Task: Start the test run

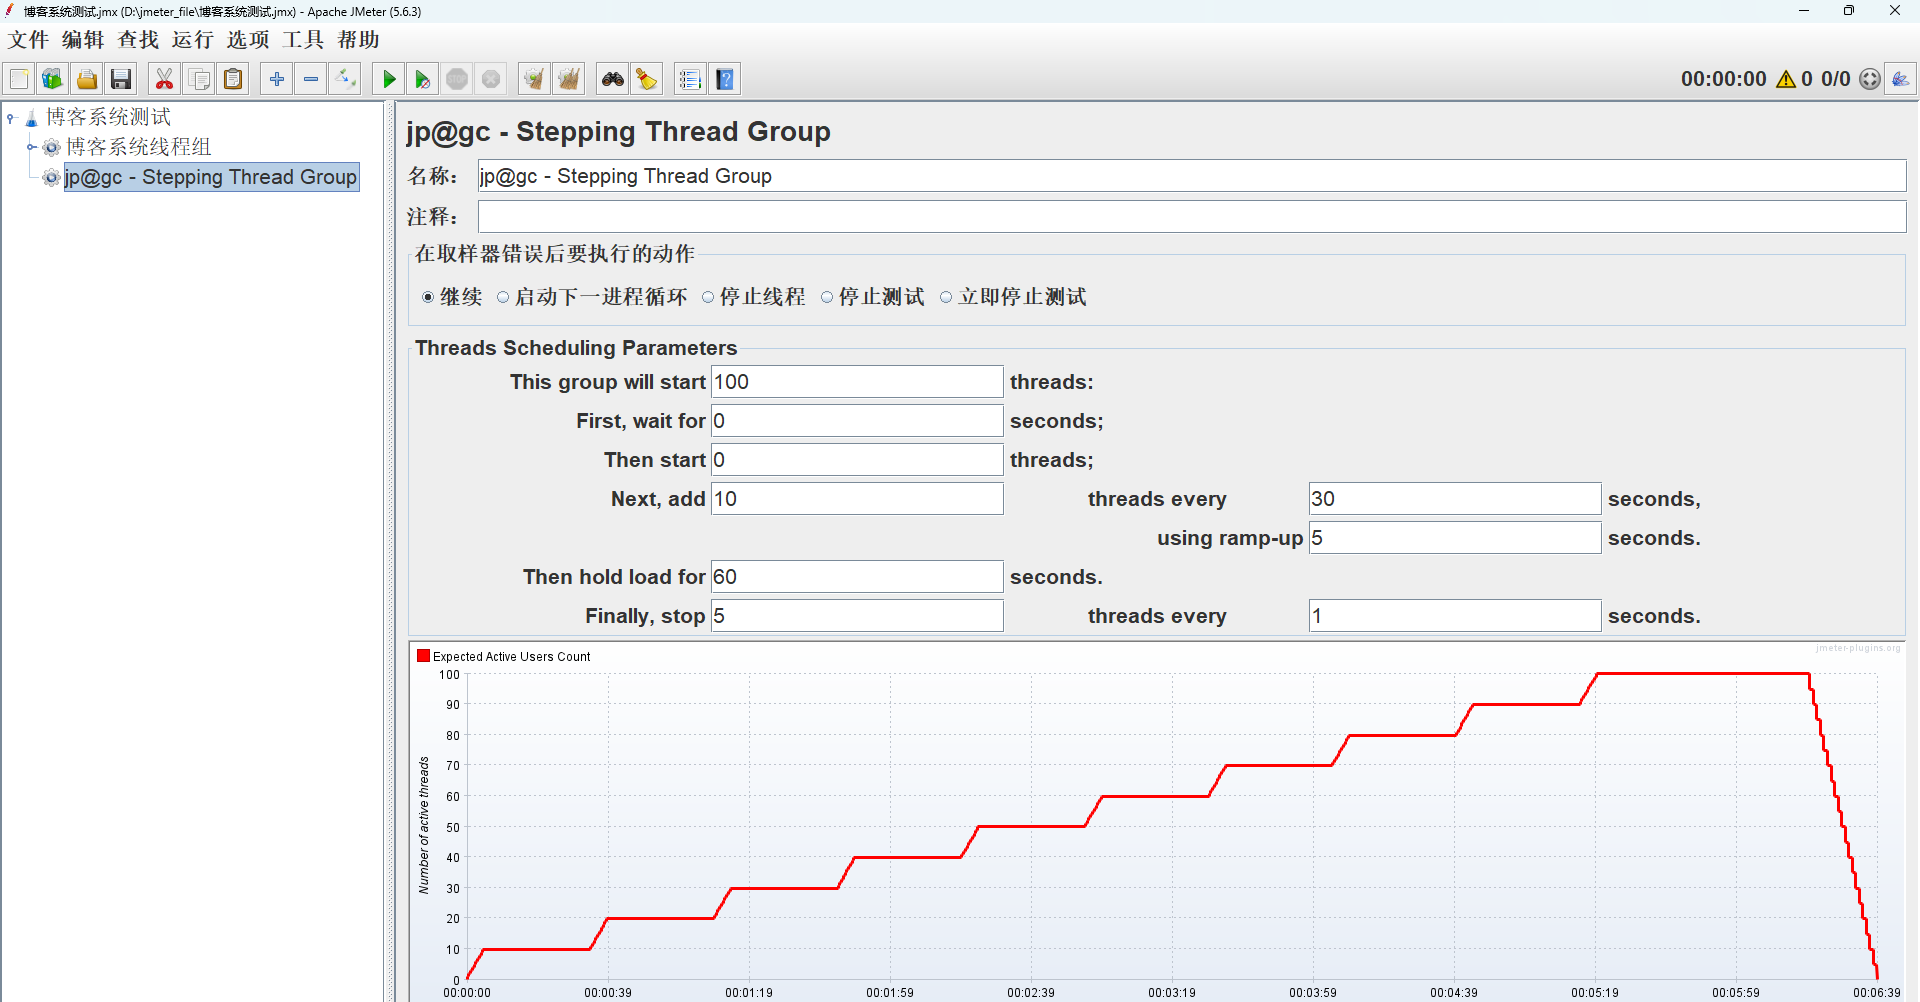Action: click(389, 79)
